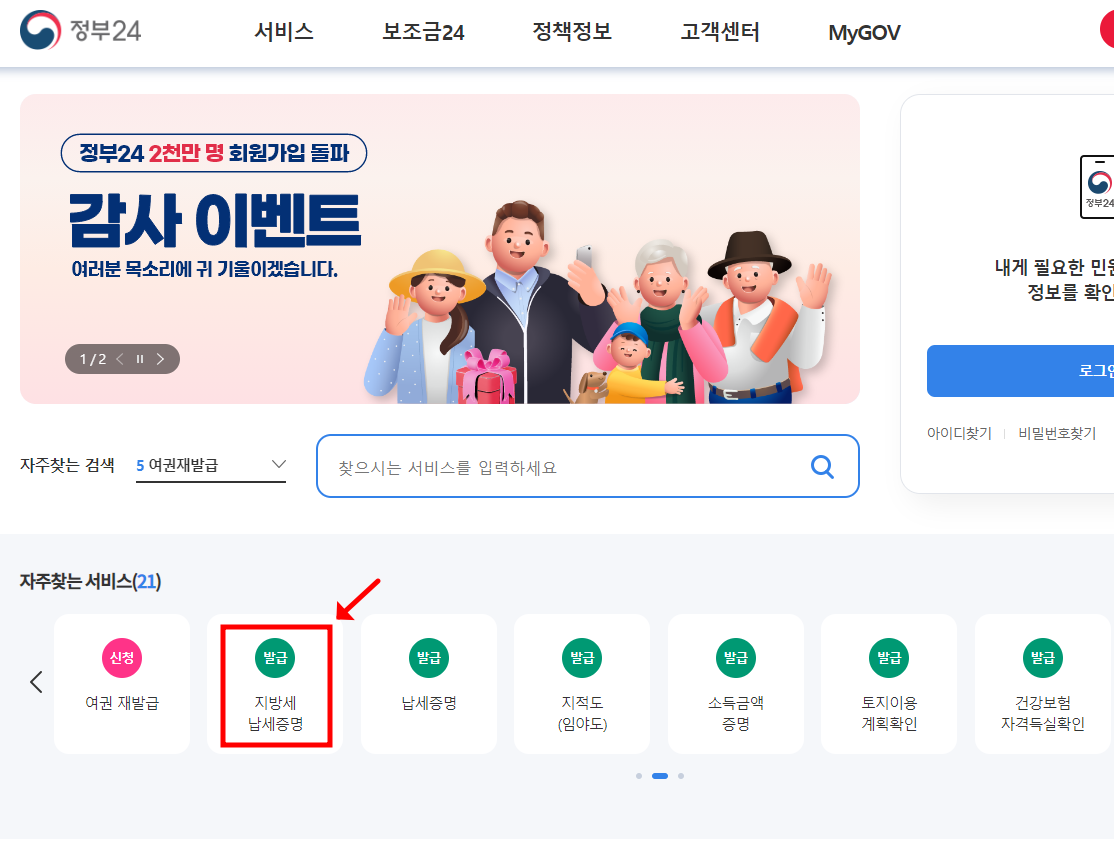The image size is (1114, 868).
Task: Click the 정부24 app icon in login panel
Action: point(1097,187)
